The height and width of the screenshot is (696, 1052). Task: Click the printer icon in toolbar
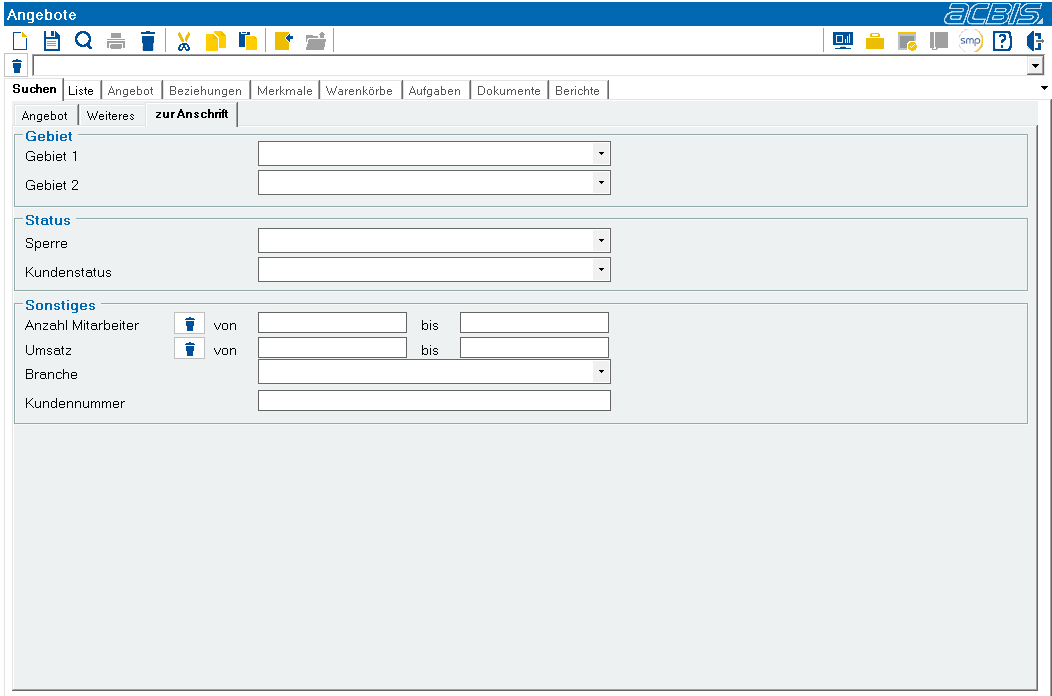(x=116, y=42)
